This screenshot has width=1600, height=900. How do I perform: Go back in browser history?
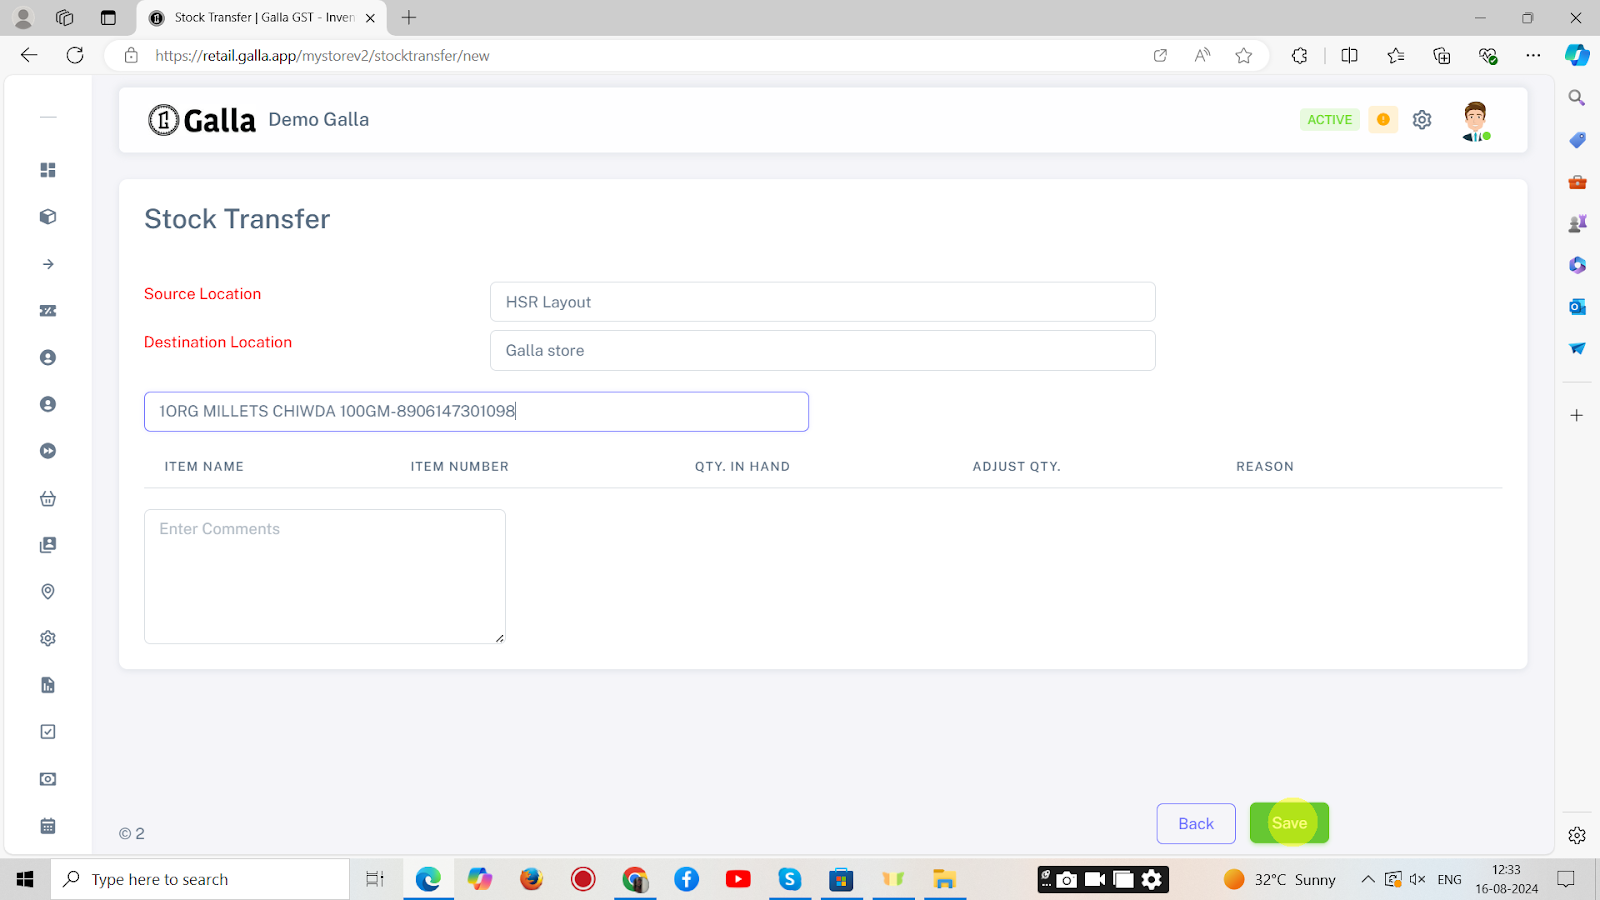click(x=29, y=56)
